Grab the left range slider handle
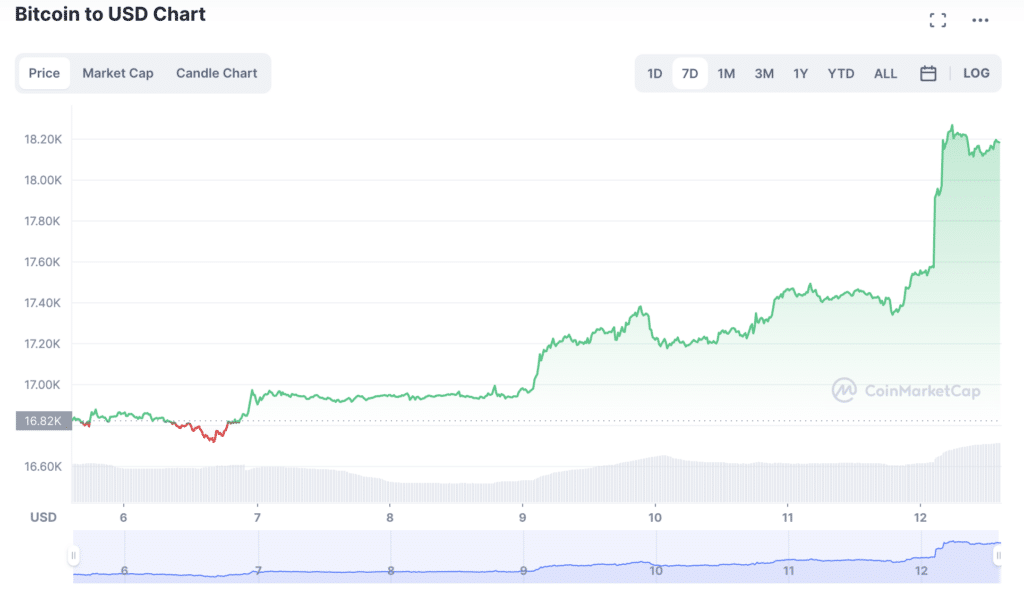This screenshot has width=1024, height=594. (x=73, y=555)
